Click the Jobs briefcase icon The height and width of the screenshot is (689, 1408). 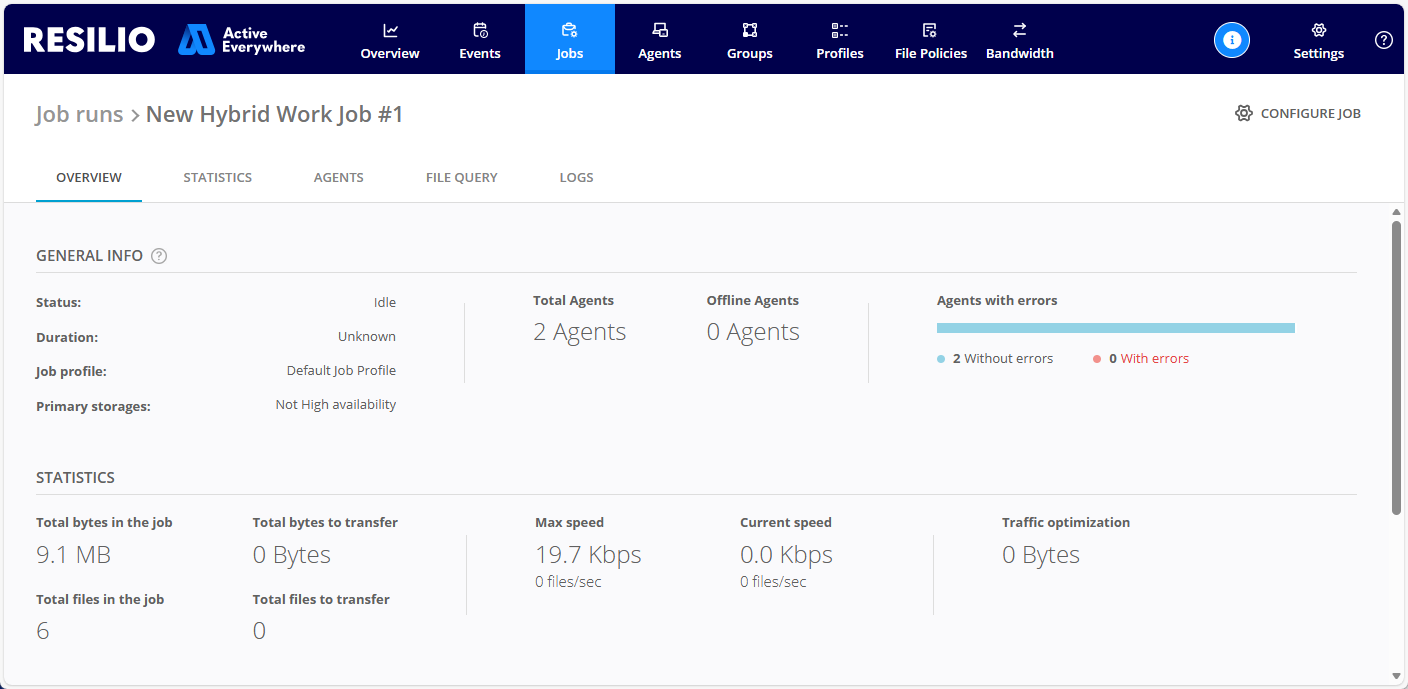(x=570, y=31)
